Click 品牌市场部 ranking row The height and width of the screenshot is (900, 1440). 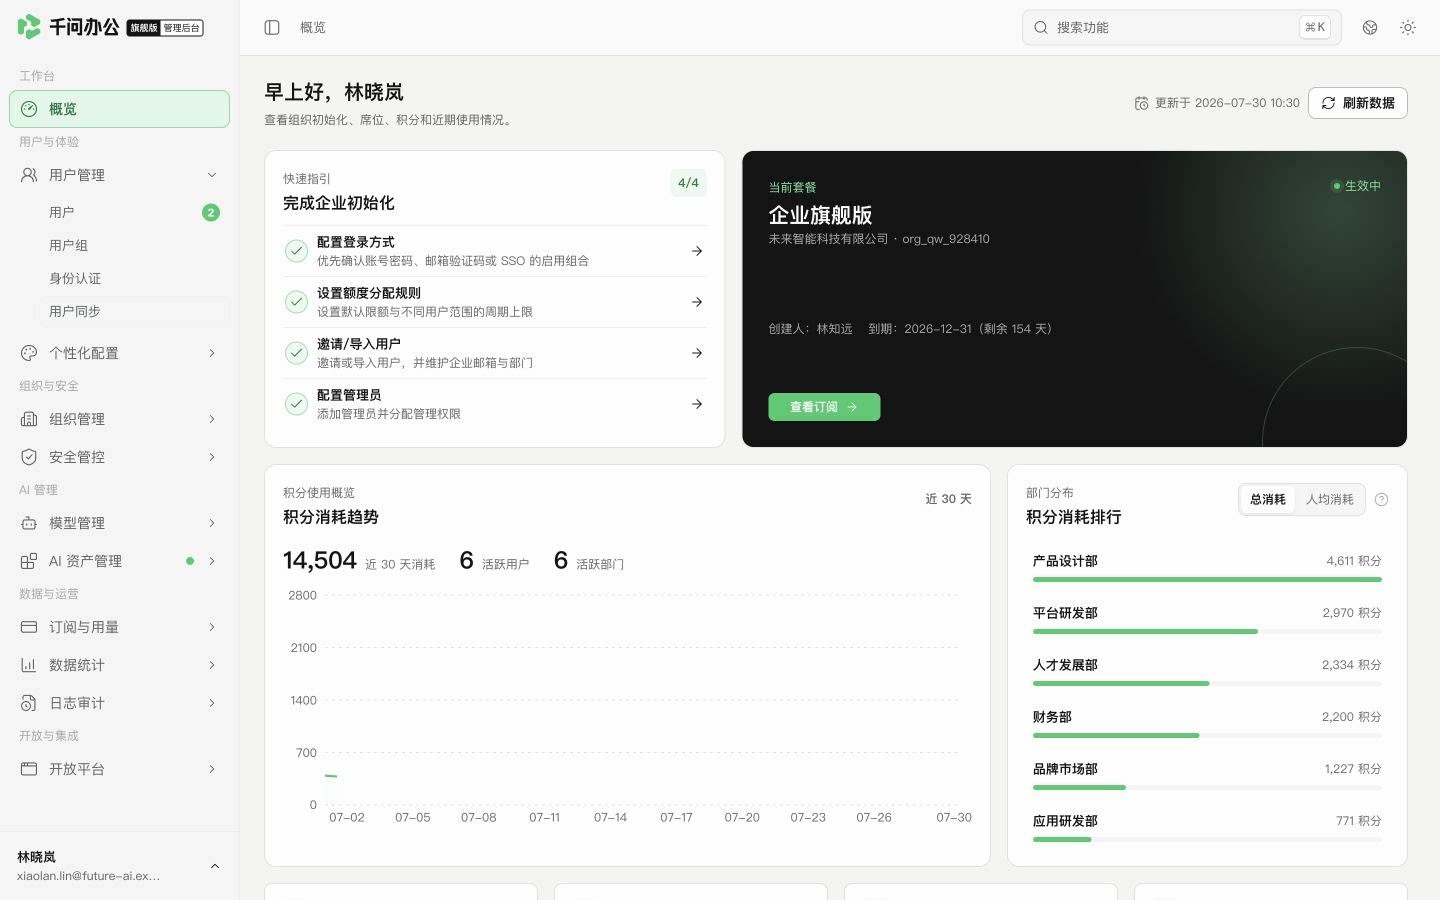[x=1207, y=775]
